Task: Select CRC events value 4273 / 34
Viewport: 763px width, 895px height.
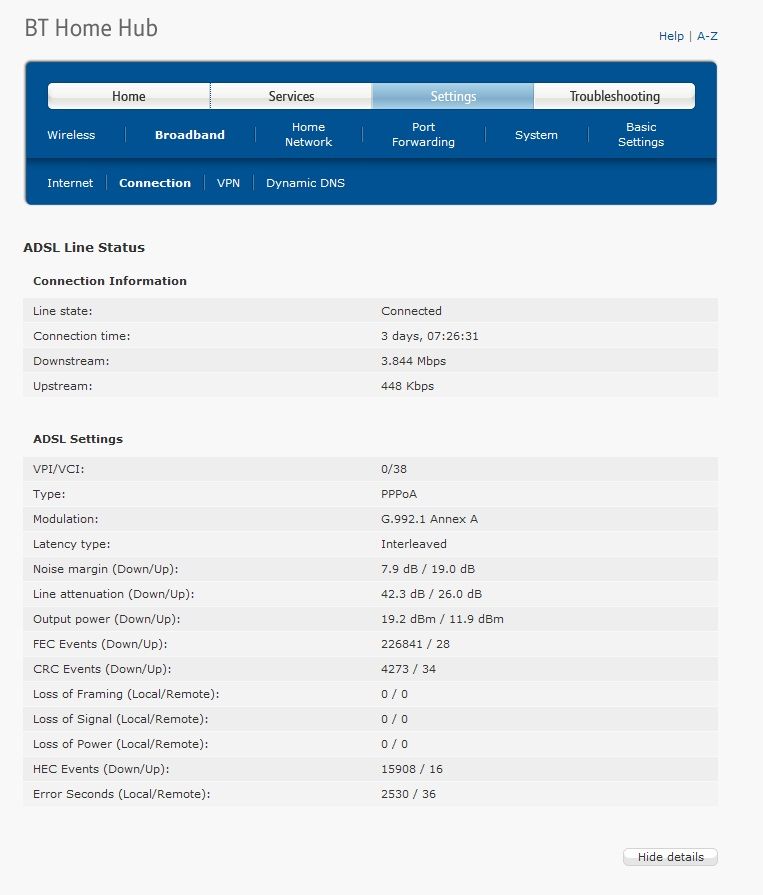Action: point(409,670)
